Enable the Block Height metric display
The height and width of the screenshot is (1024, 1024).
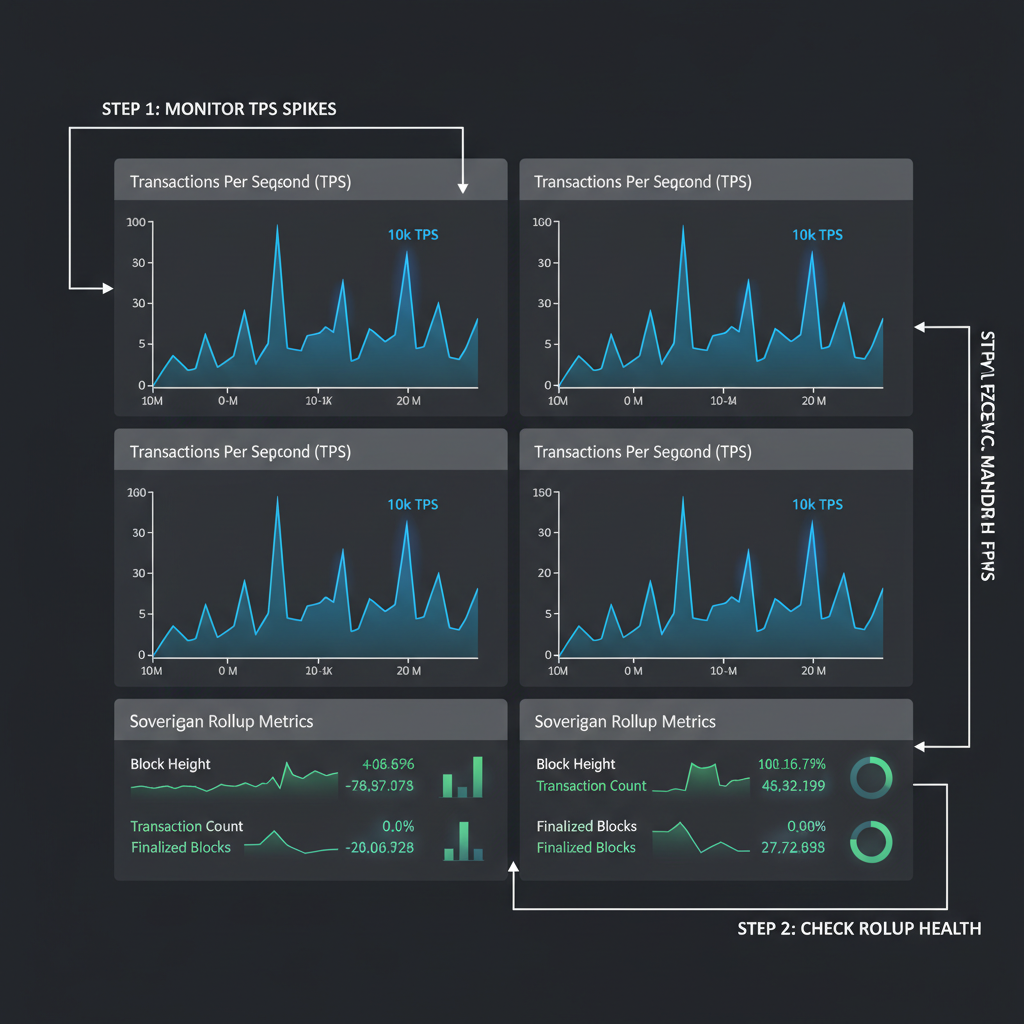click(171, 763)
